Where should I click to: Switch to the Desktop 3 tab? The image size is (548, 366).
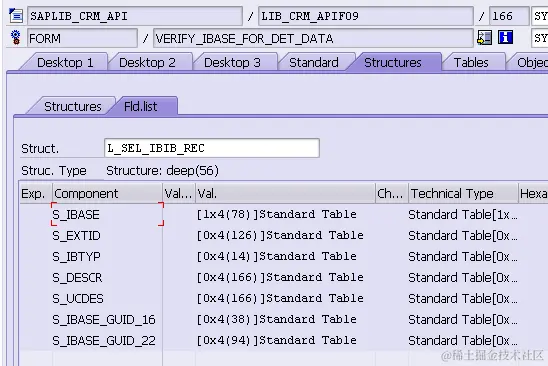point(232,63)
